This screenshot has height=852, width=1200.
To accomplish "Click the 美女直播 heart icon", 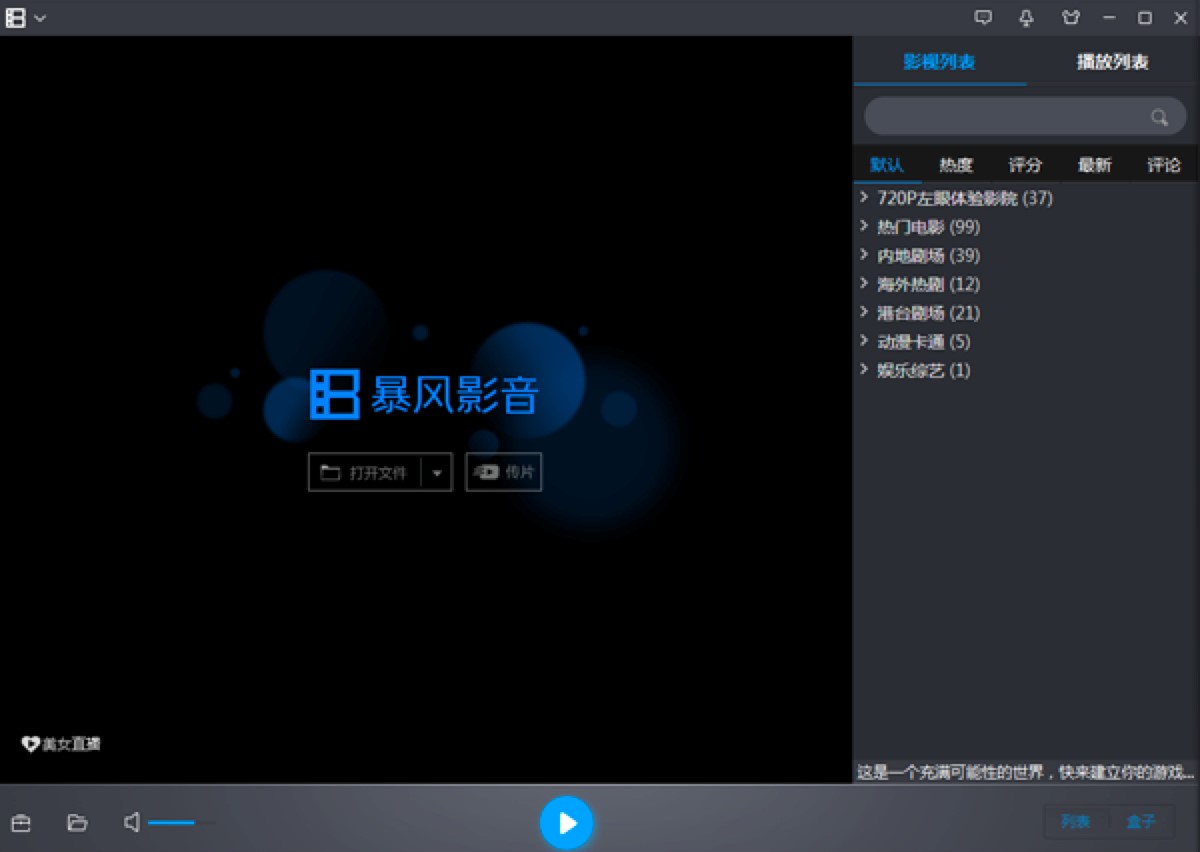I will (30, 744).
